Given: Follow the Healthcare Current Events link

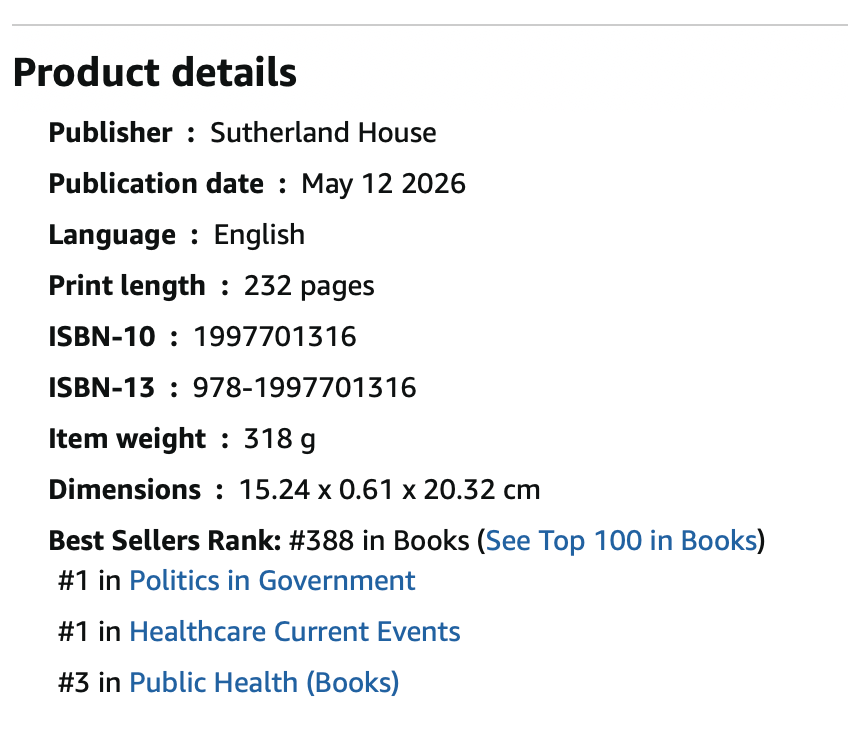Looking at the screenshot, I should click(295, 631).
